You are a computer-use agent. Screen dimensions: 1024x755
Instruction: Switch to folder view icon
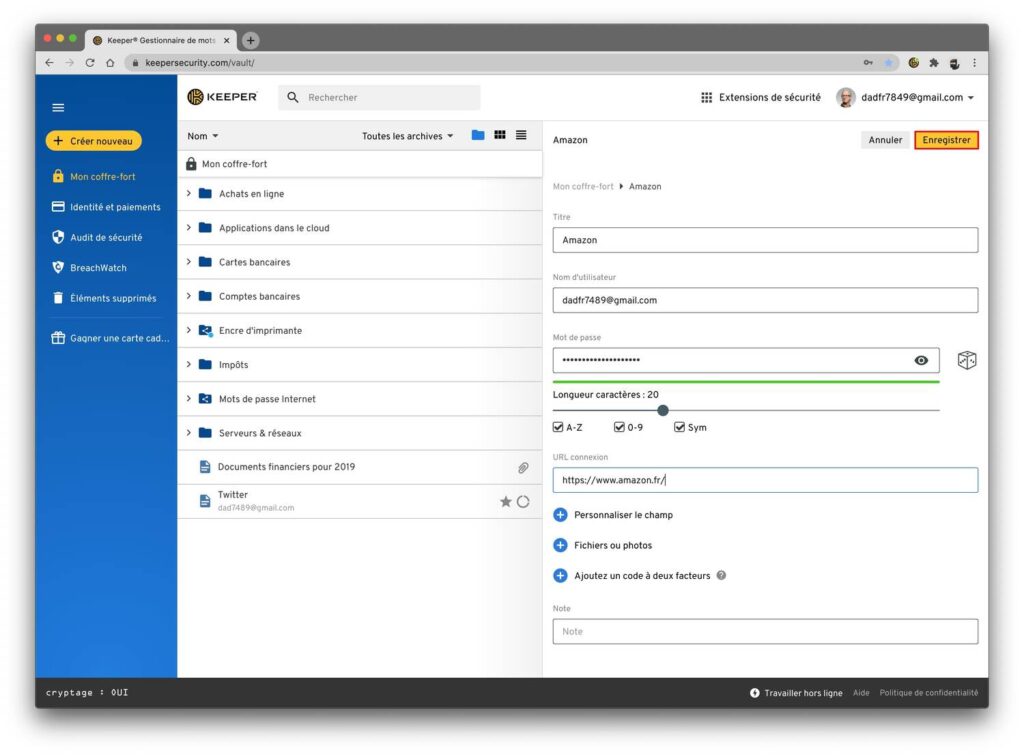click(x=478, y=136)
